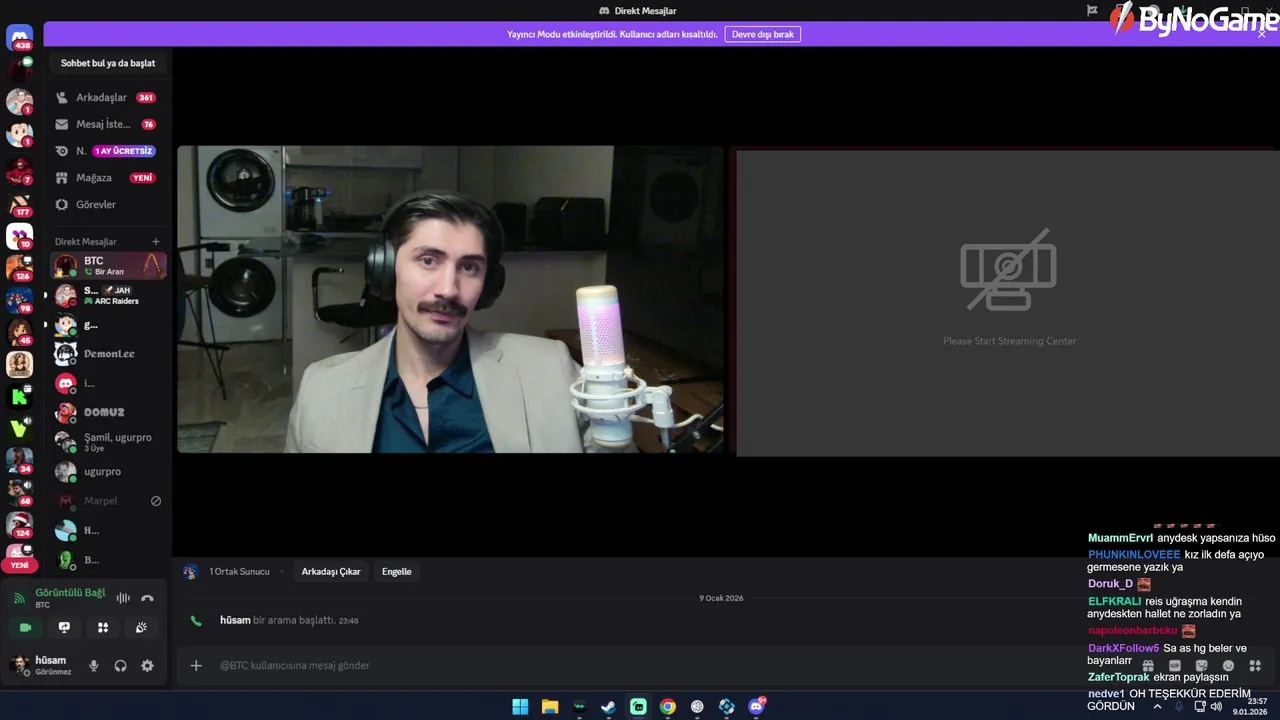Expand system tray hidden icons chevron
1280x720 pixels.
pos(1157,706)
